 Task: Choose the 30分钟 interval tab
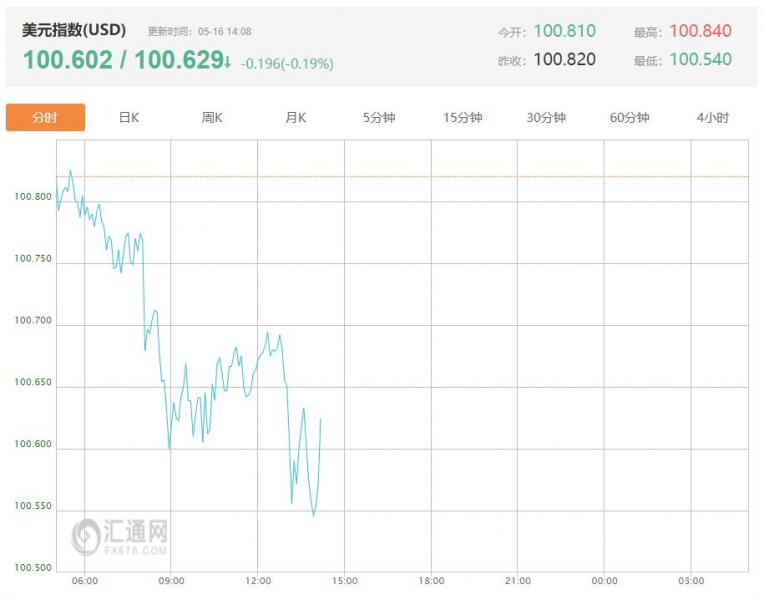coord(546,117)
